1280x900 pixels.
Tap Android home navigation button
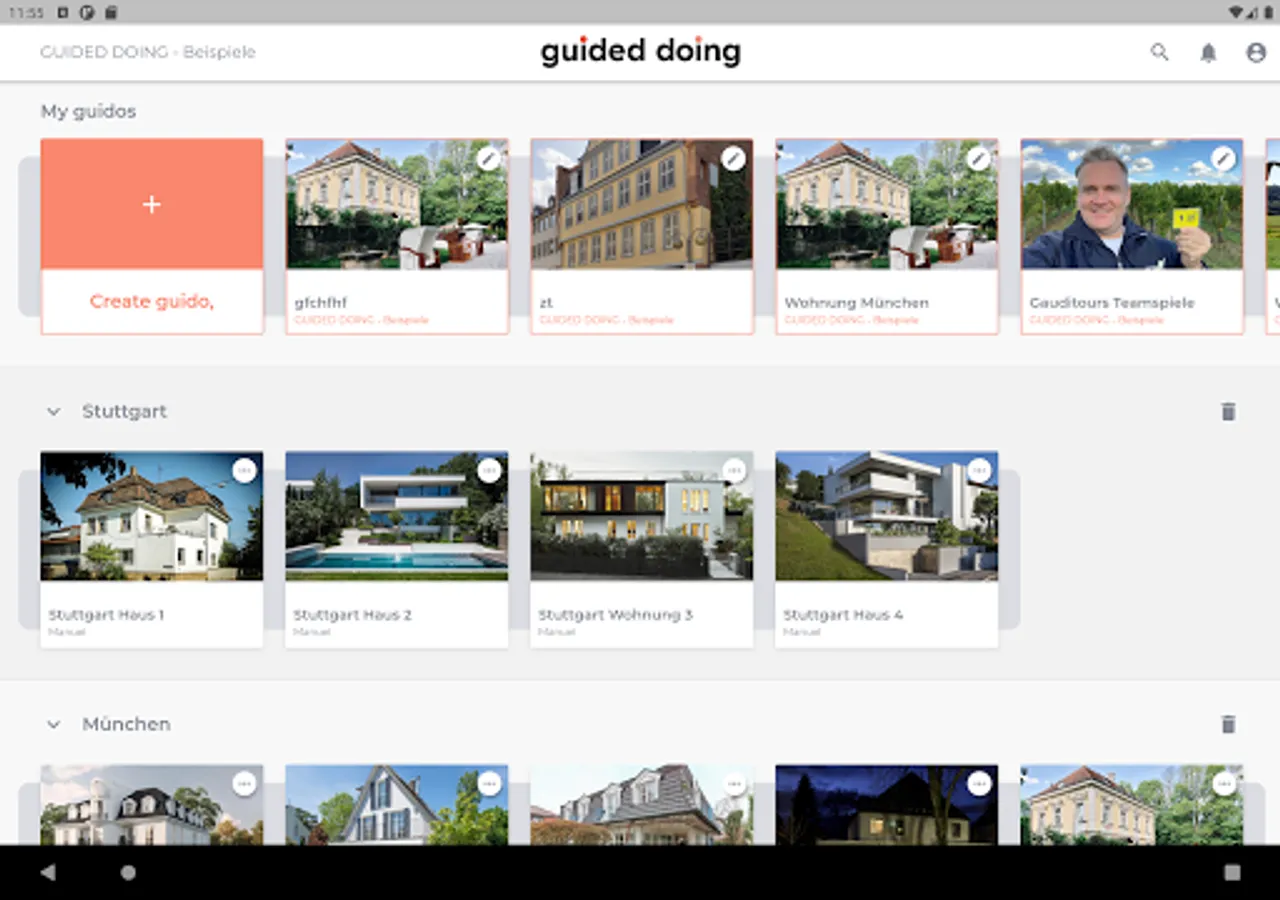click(128, 872)
